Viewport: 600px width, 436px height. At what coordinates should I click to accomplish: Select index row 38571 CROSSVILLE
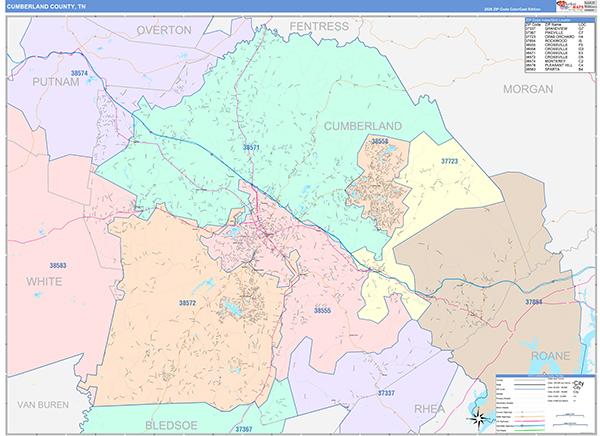click(554, 53)
